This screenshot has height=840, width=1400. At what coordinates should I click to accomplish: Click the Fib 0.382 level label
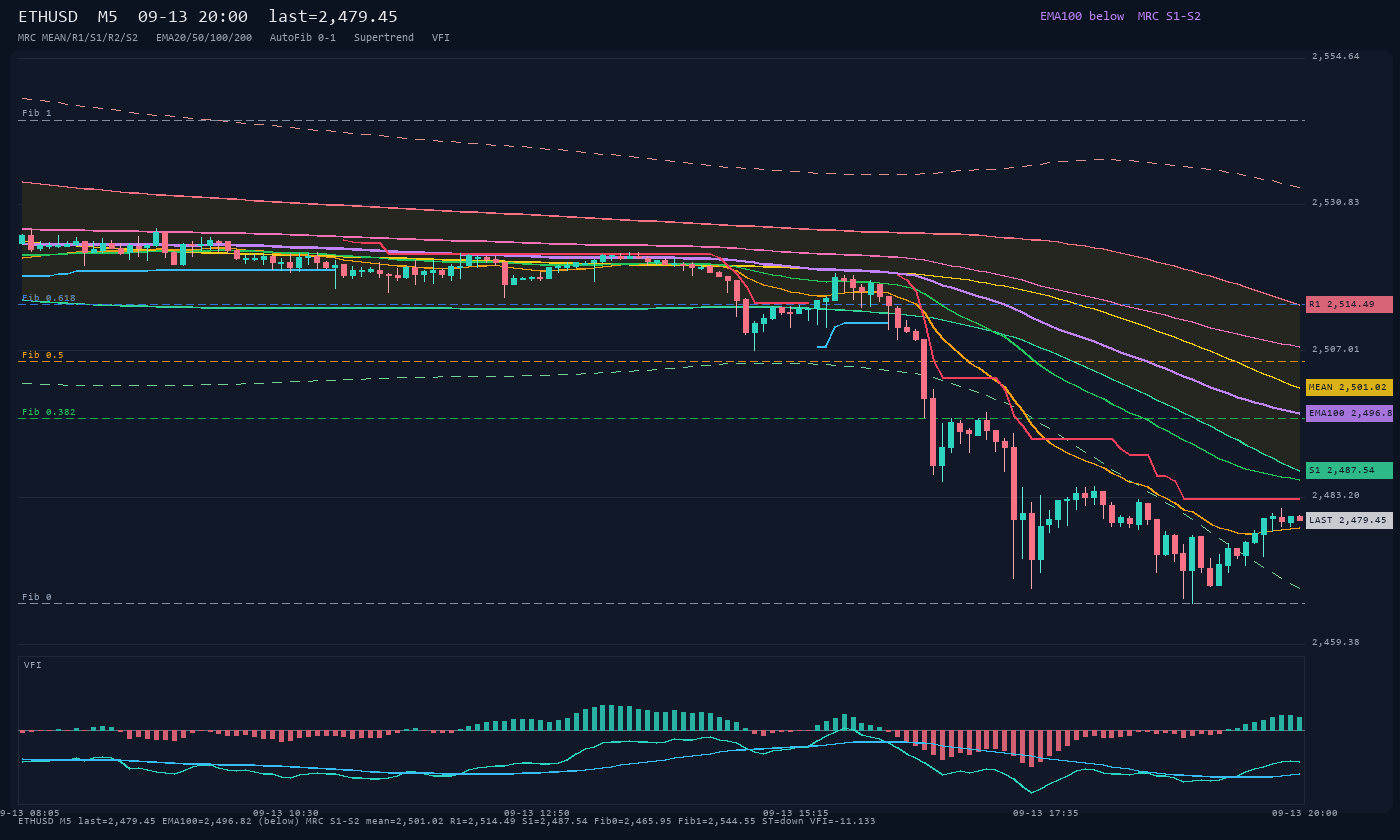48,412
